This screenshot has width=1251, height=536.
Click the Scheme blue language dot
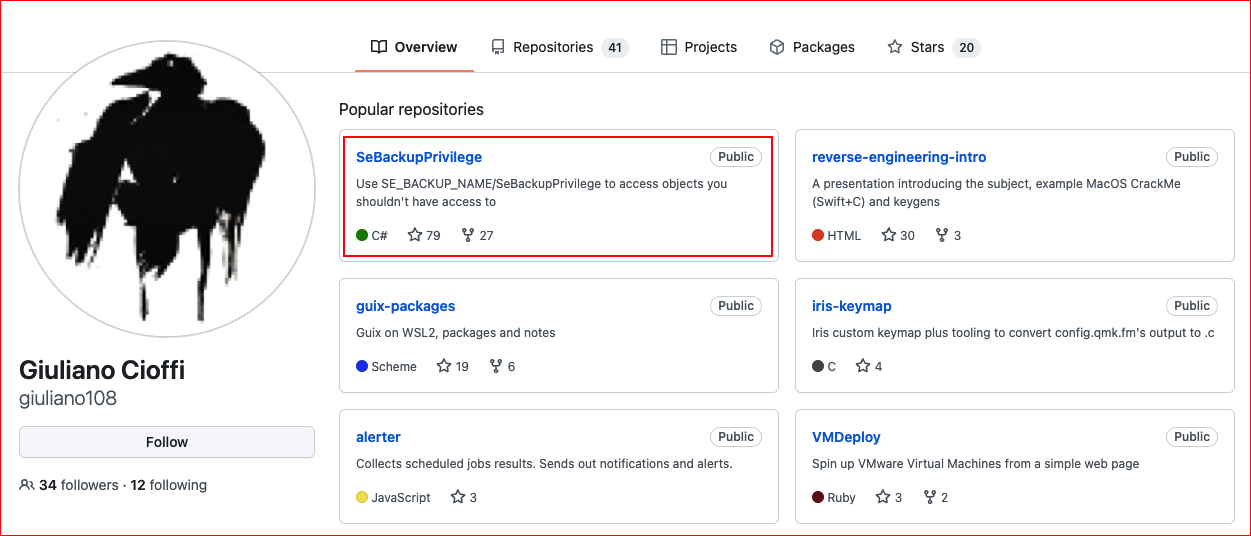362,366
